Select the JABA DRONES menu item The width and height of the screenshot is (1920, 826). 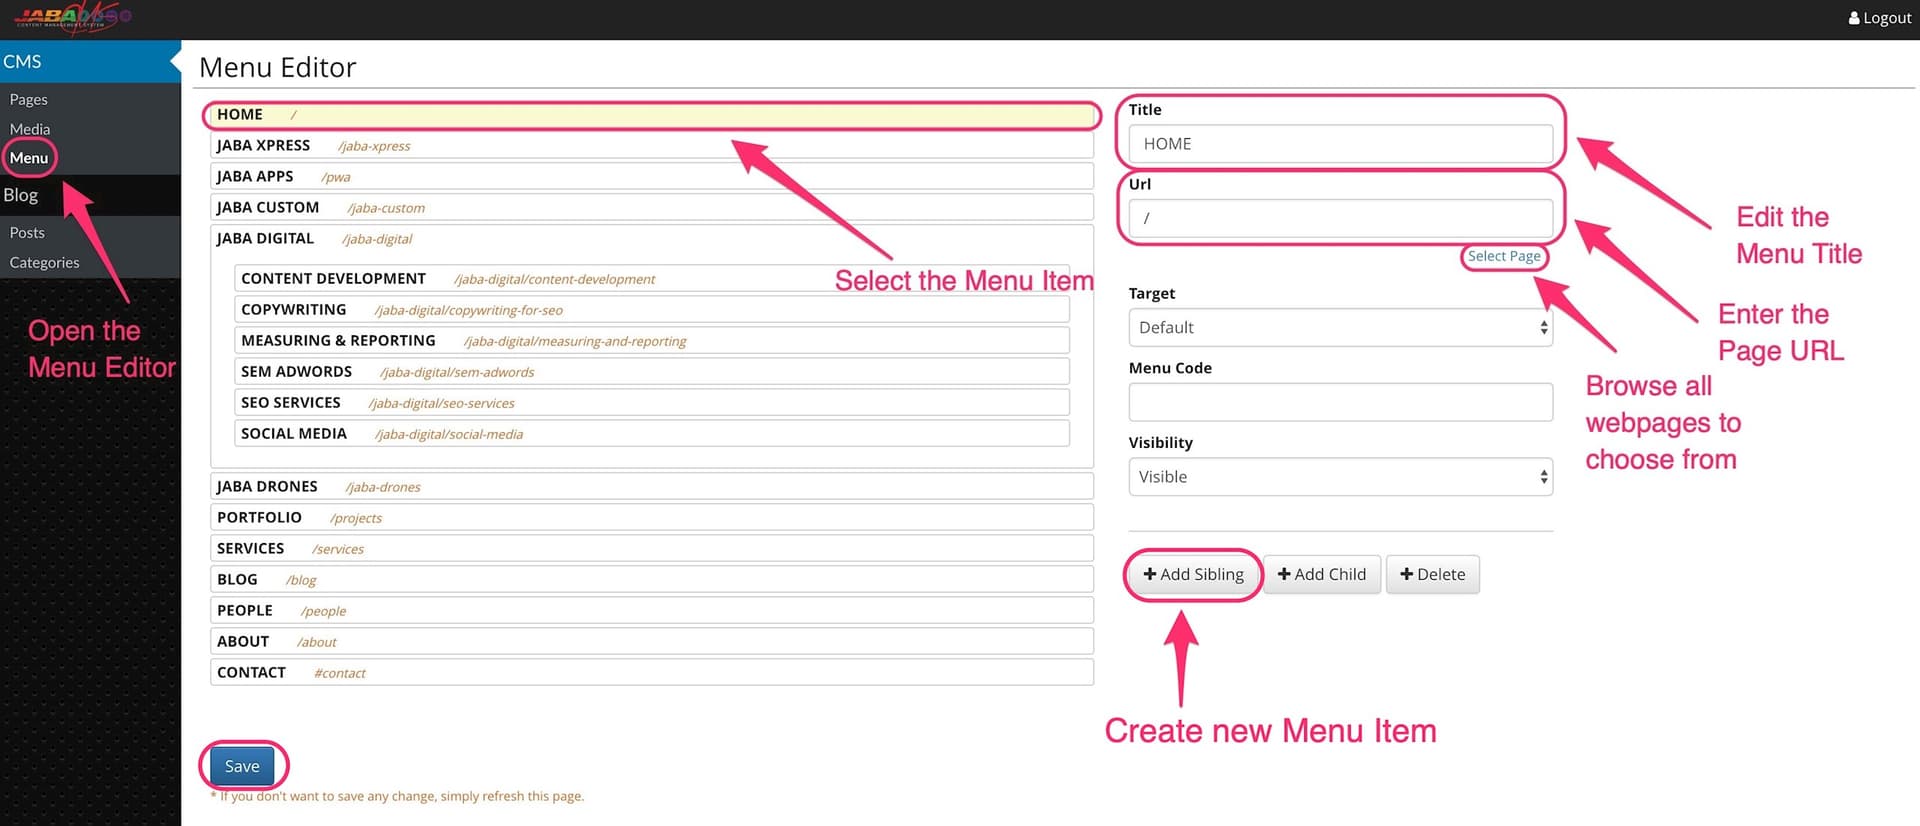(x=652, y=487)
